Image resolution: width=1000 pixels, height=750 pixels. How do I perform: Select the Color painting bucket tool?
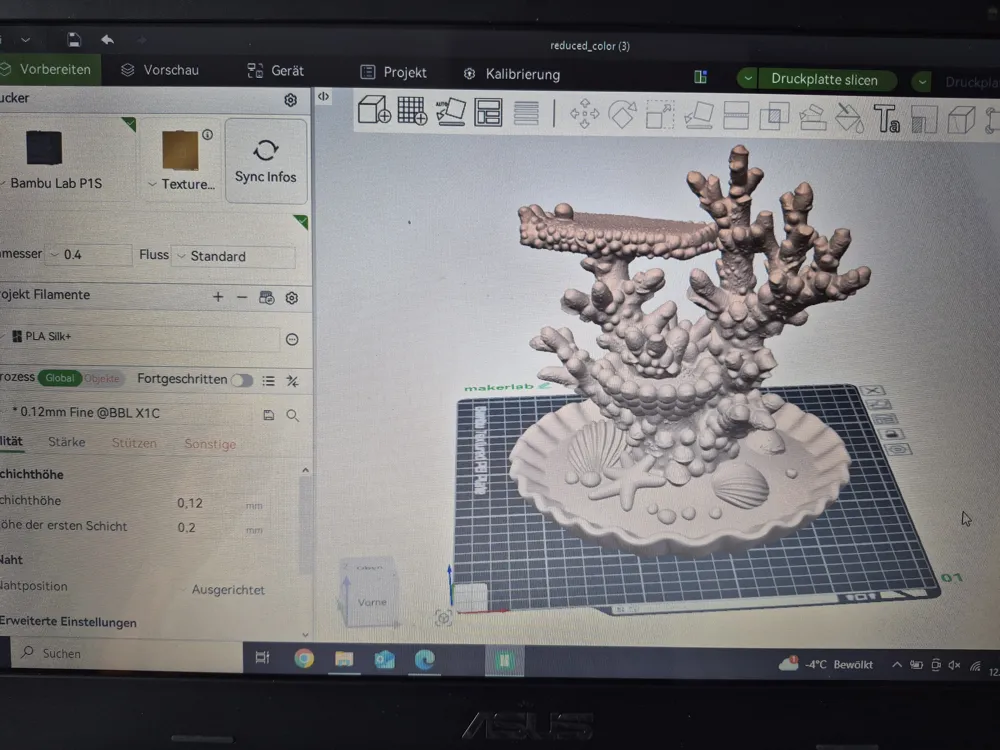(x=849, y=118)
